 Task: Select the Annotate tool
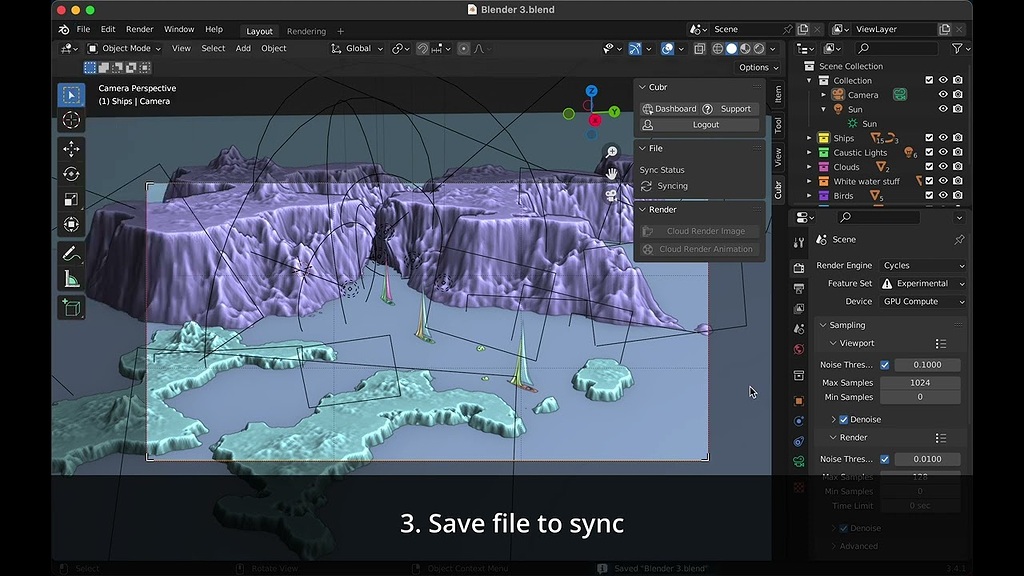pos(71,253)
